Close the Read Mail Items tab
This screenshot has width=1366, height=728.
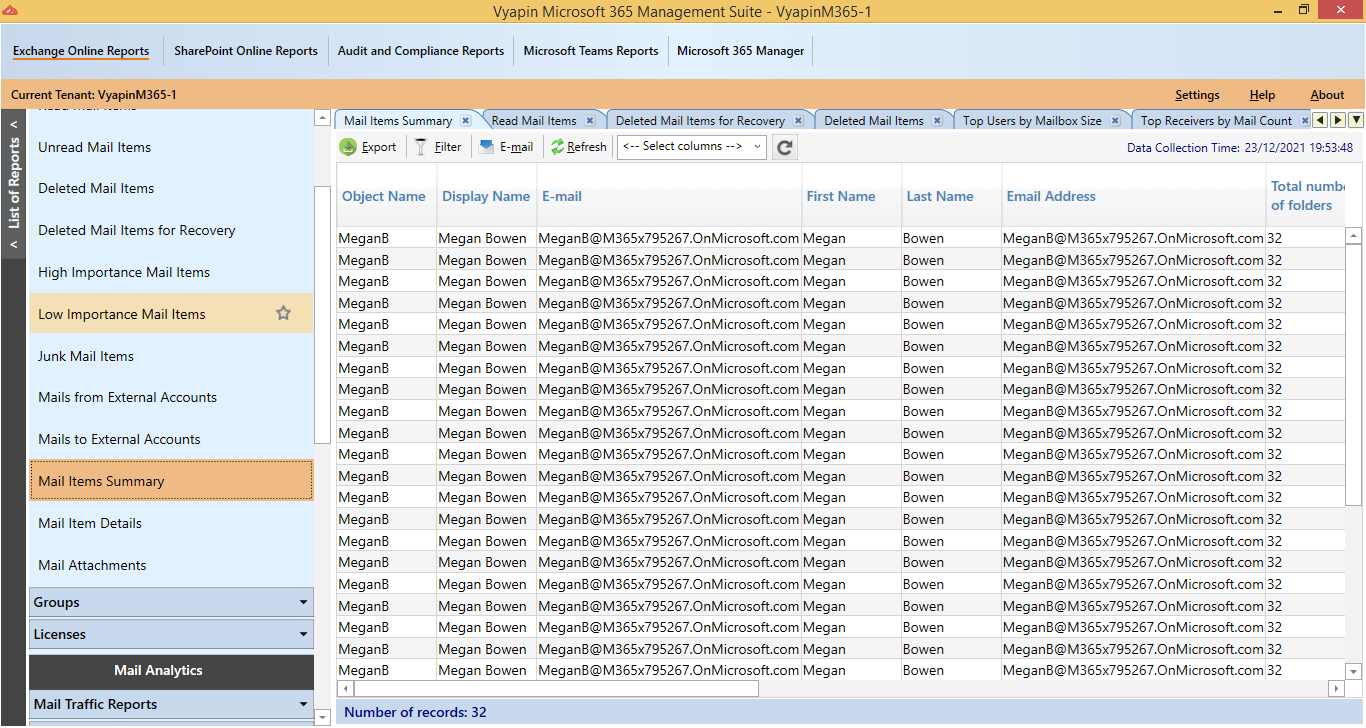590,121
